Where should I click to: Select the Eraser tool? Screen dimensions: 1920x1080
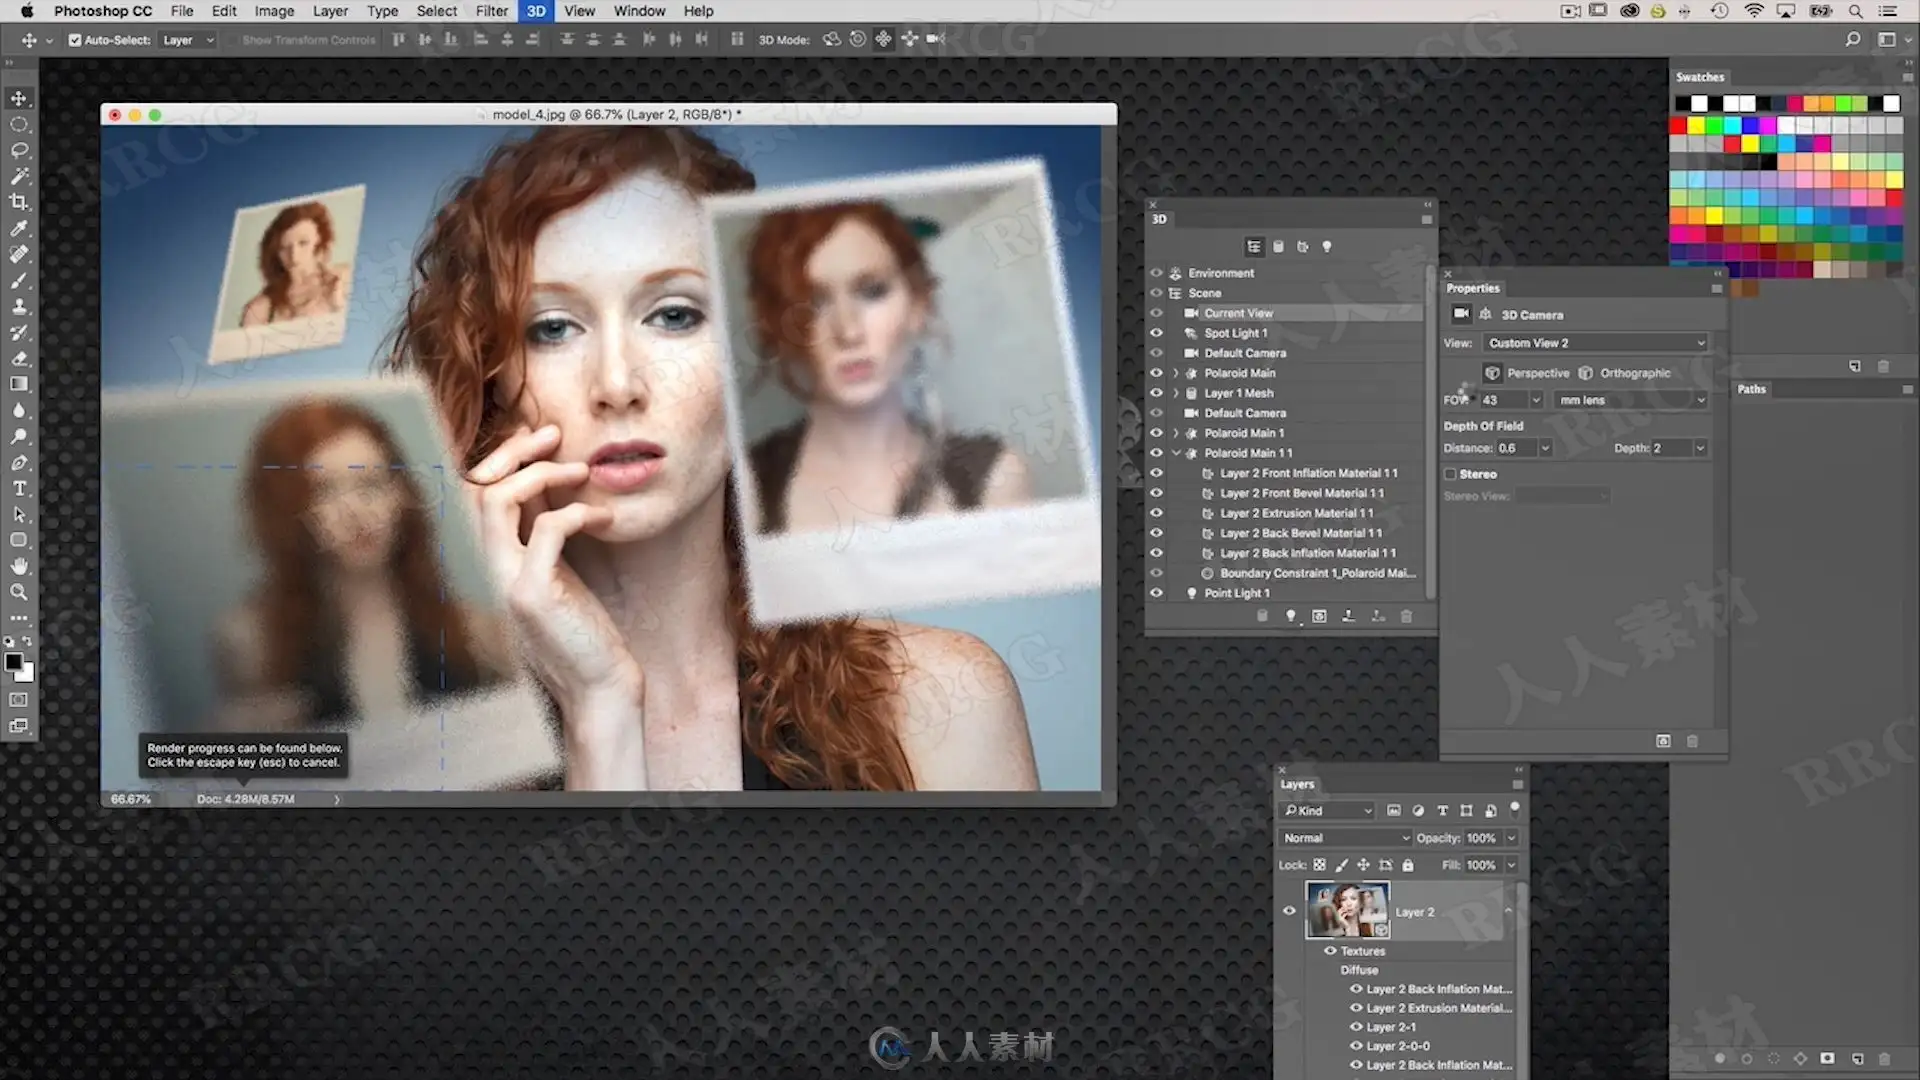pos(19,358)
